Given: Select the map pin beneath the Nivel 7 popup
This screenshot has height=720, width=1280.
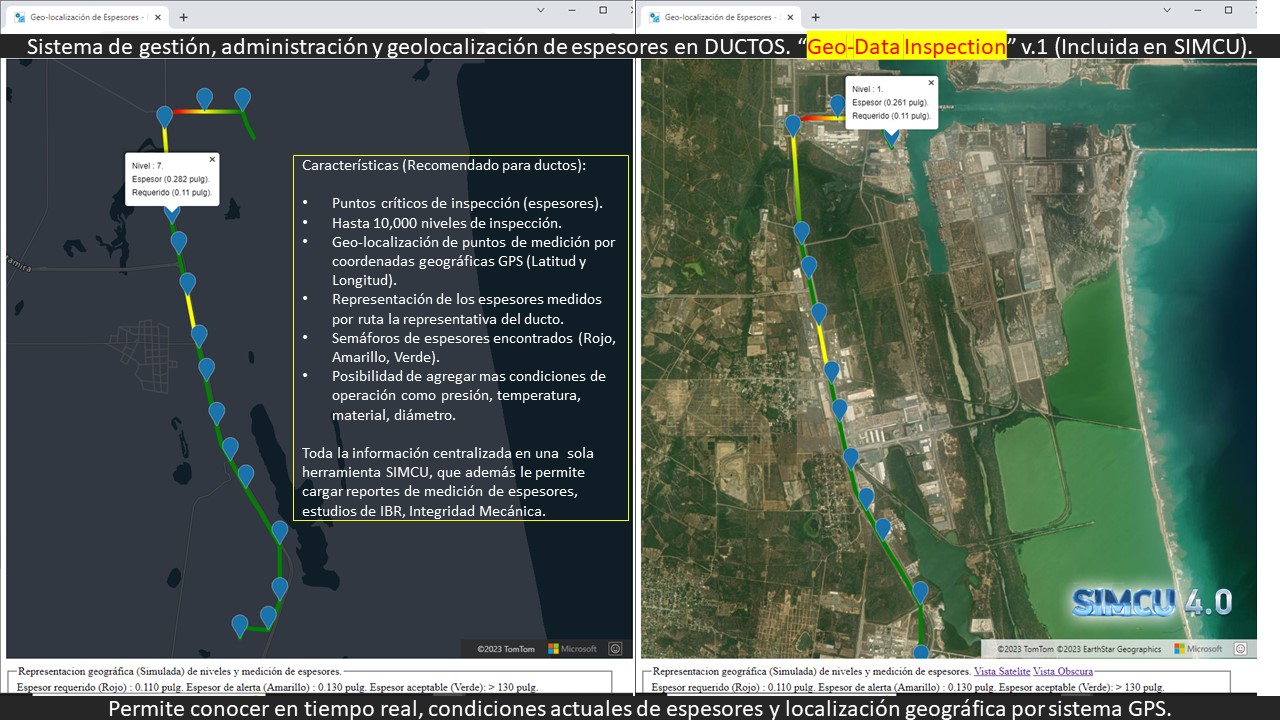Looking at the screenshot, I should click(172, 212).
